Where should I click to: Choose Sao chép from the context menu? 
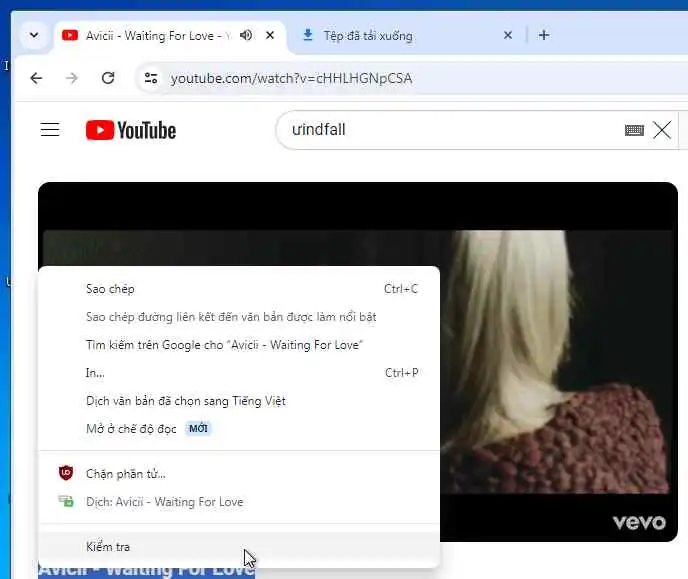coord(239,289)
